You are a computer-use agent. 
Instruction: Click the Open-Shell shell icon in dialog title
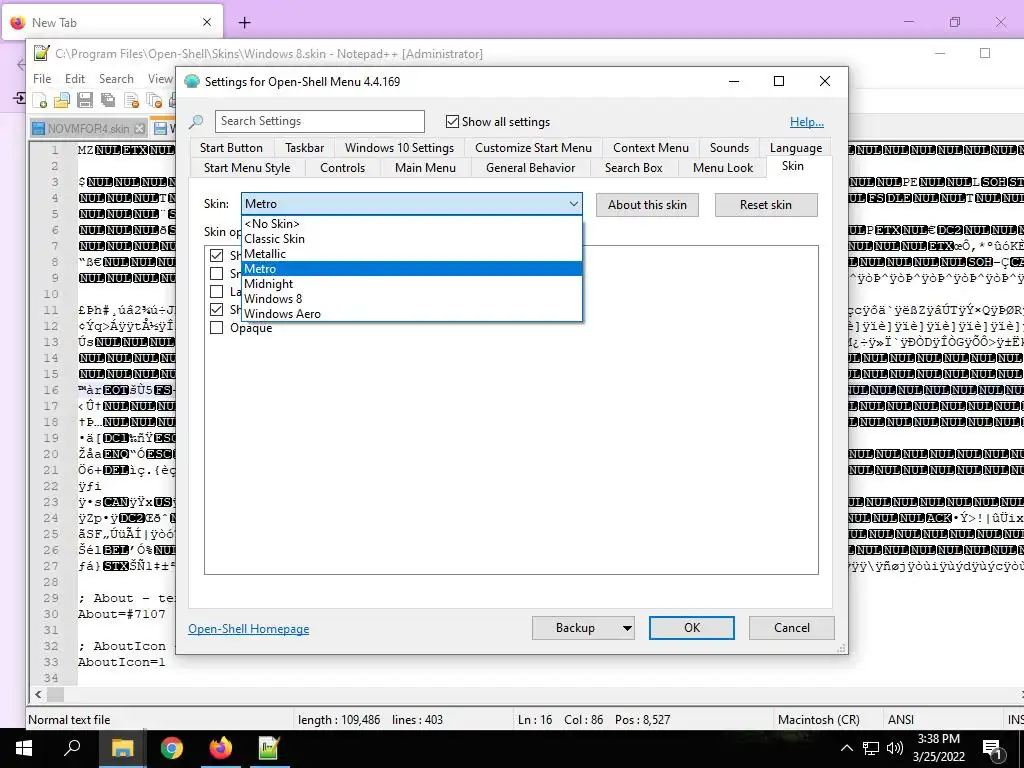pyautogui.click(x=192, y=82)
